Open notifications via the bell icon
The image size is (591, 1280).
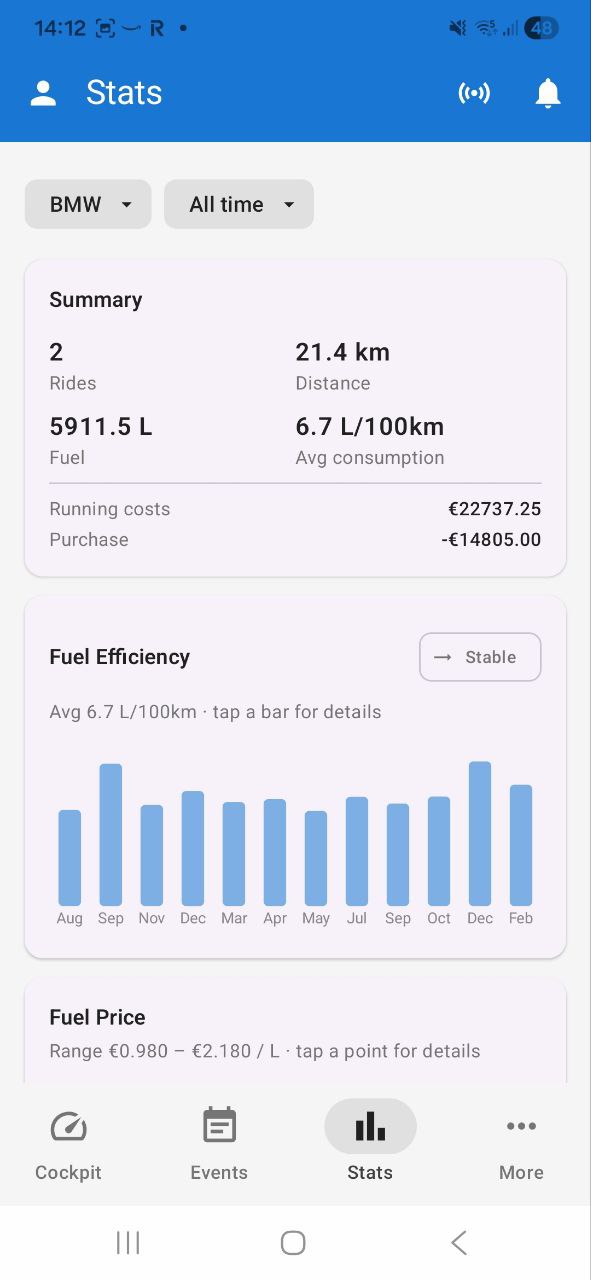548,92
